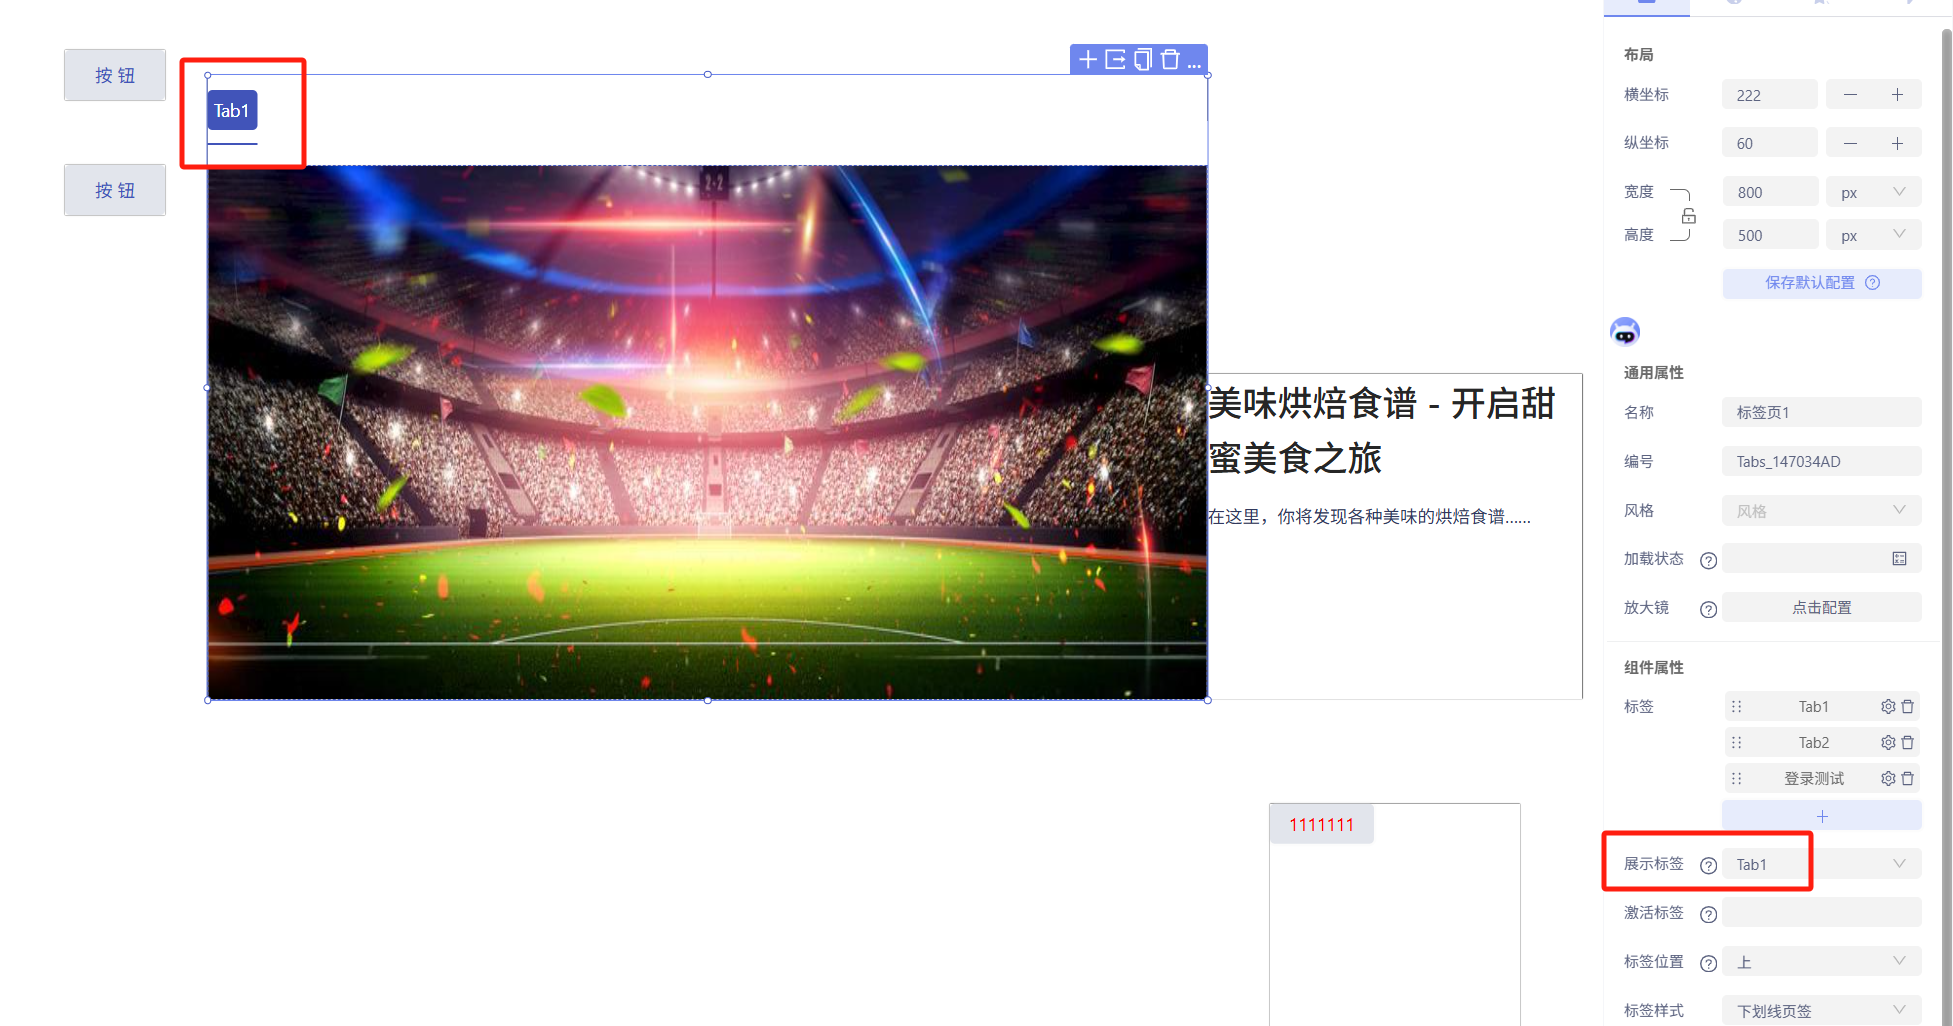
Task: Click the lower 按钮 button on the canvas
Action: coord(115,190)
